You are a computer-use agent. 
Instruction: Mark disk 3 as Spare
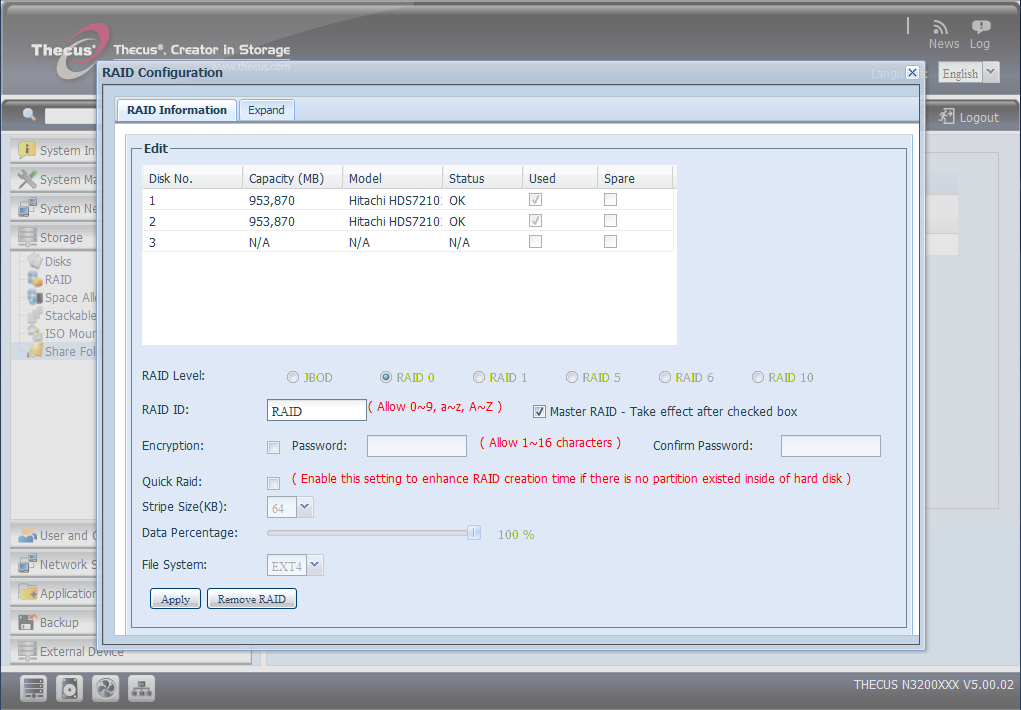pos(610,242)
